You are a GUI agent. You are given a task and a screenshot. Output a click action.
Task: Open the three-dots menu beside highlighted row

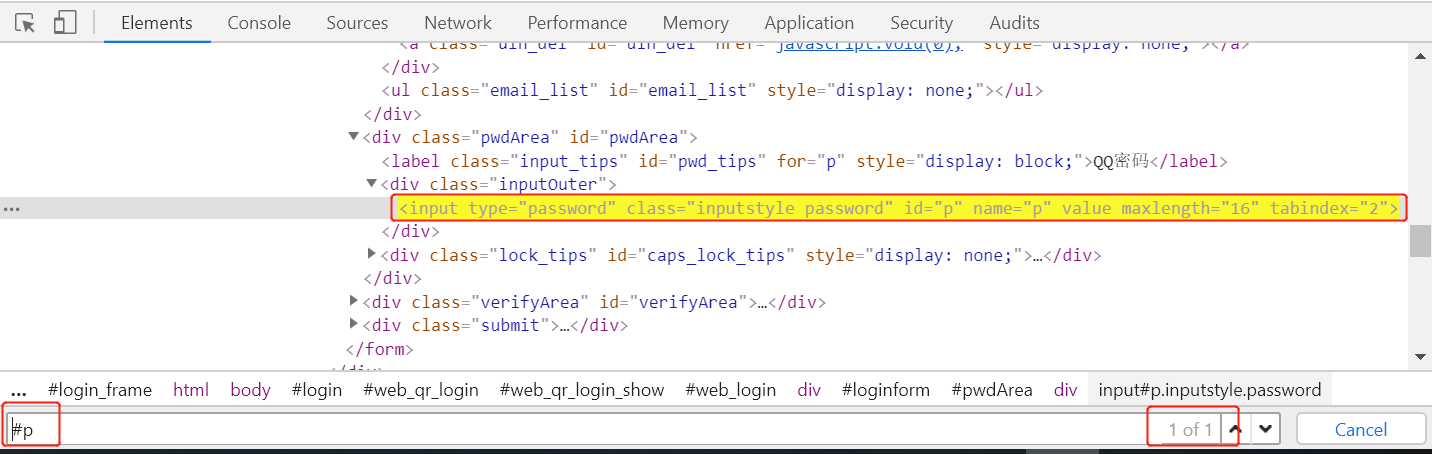pos(12,208)
